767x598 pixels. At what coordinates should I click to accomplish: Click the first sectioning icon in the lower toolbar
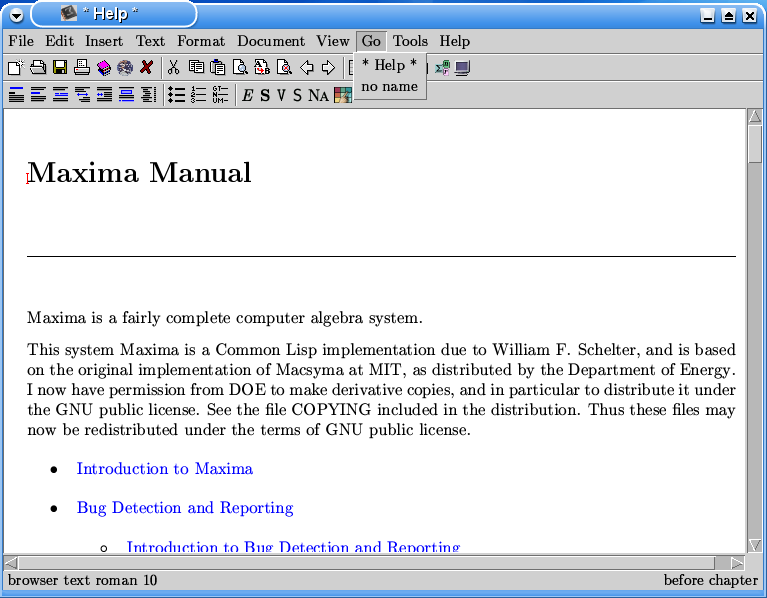(x=16, y=94)
